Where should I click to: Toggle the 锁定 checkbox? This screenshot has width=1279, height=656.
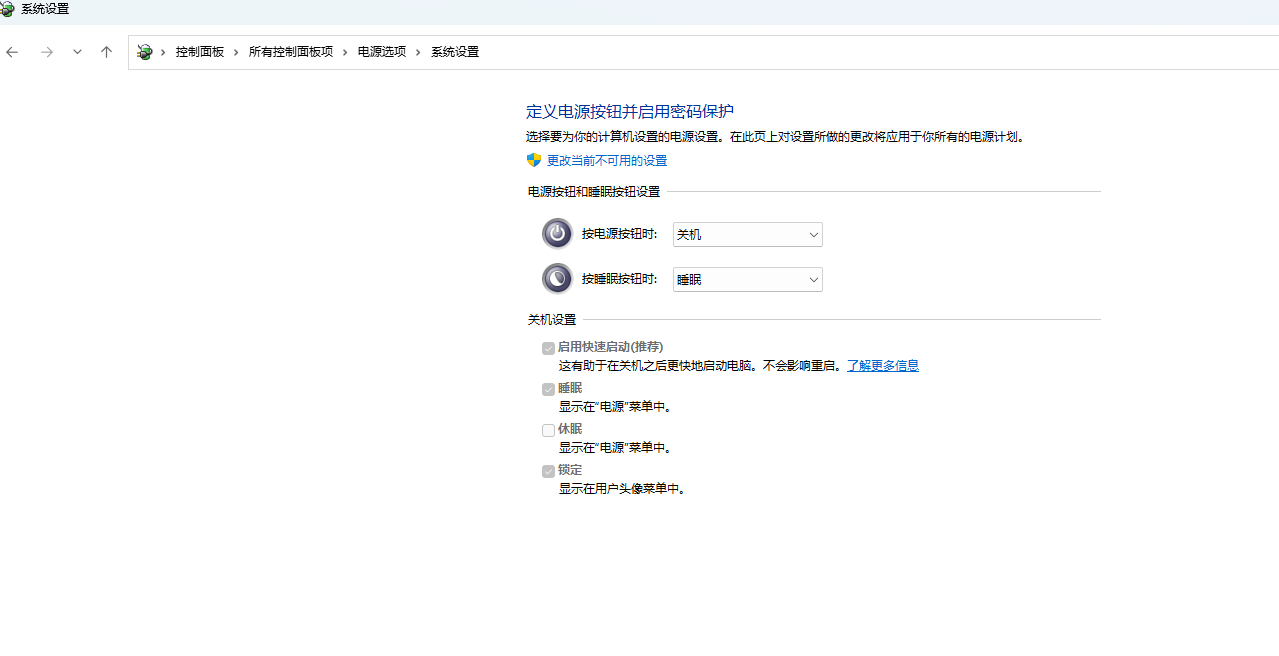548,471
